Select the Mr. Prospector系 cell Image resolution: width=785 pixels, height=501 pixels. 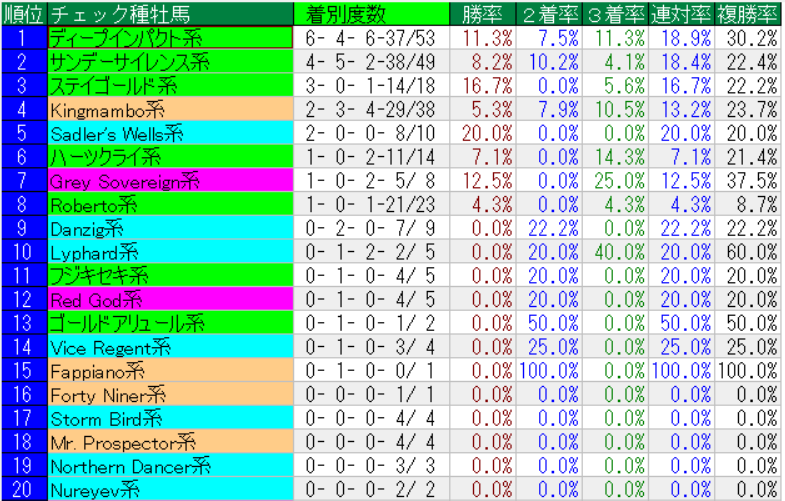(170, 442)
